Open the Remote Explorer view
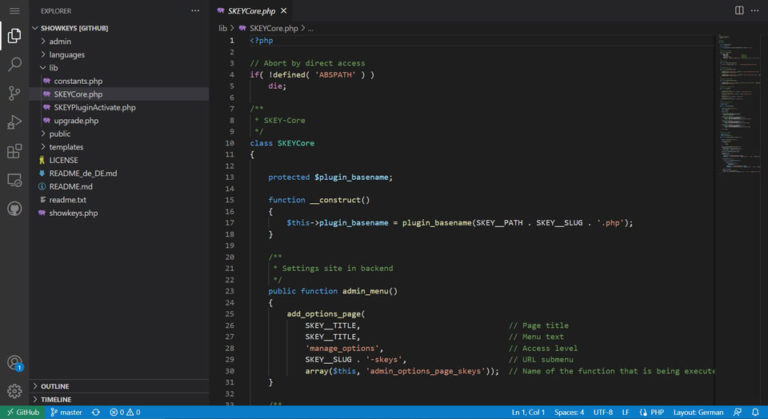This screenshot has width=768, height=419. pyautogui.click(x=14, y=180)
